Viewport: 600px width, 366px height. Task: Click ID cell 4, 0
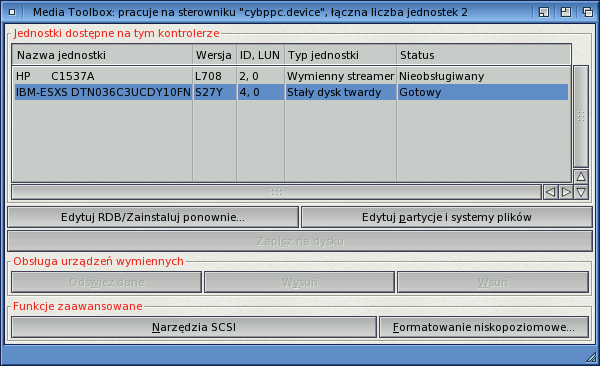(x=249, y=92)
